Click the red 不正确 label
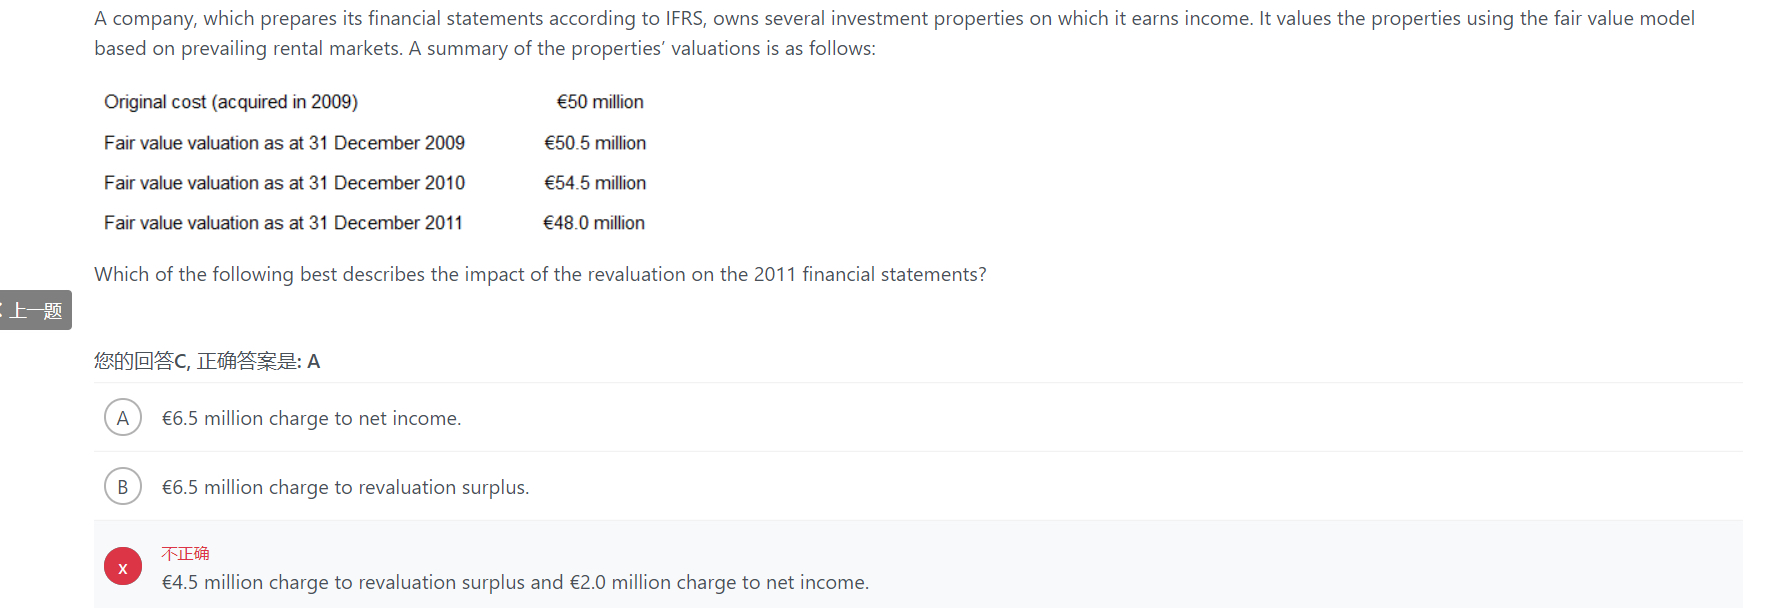 click(186, 553)
